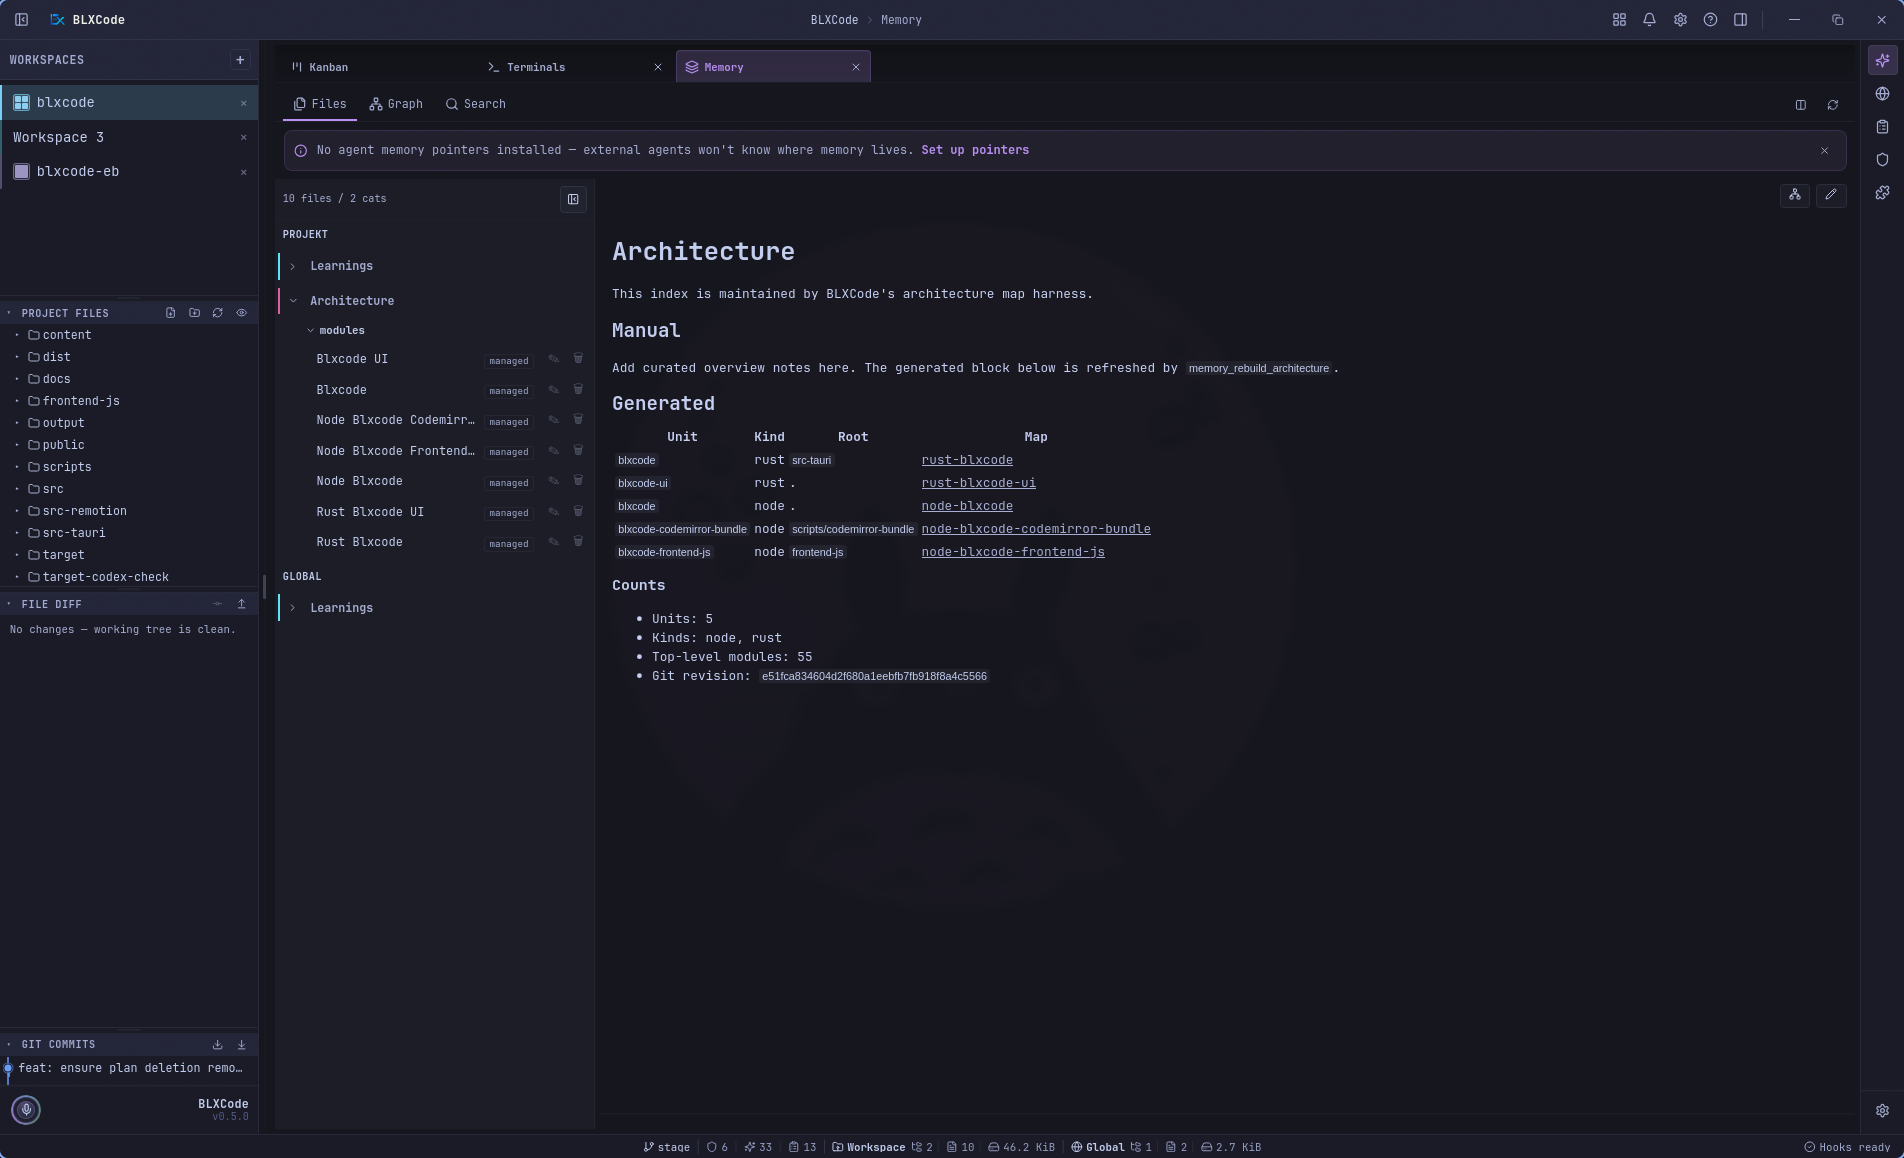Select the feat: ensure plan deletion commit
The width and height of the screenshot is (1904, 1158).
pyautogui.click(x=129, y=1068)
